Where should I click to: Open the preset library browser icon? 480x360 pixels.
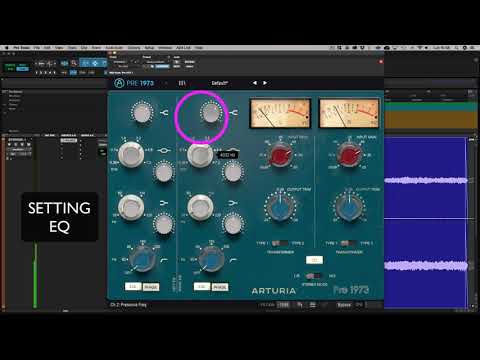point(182,83)
